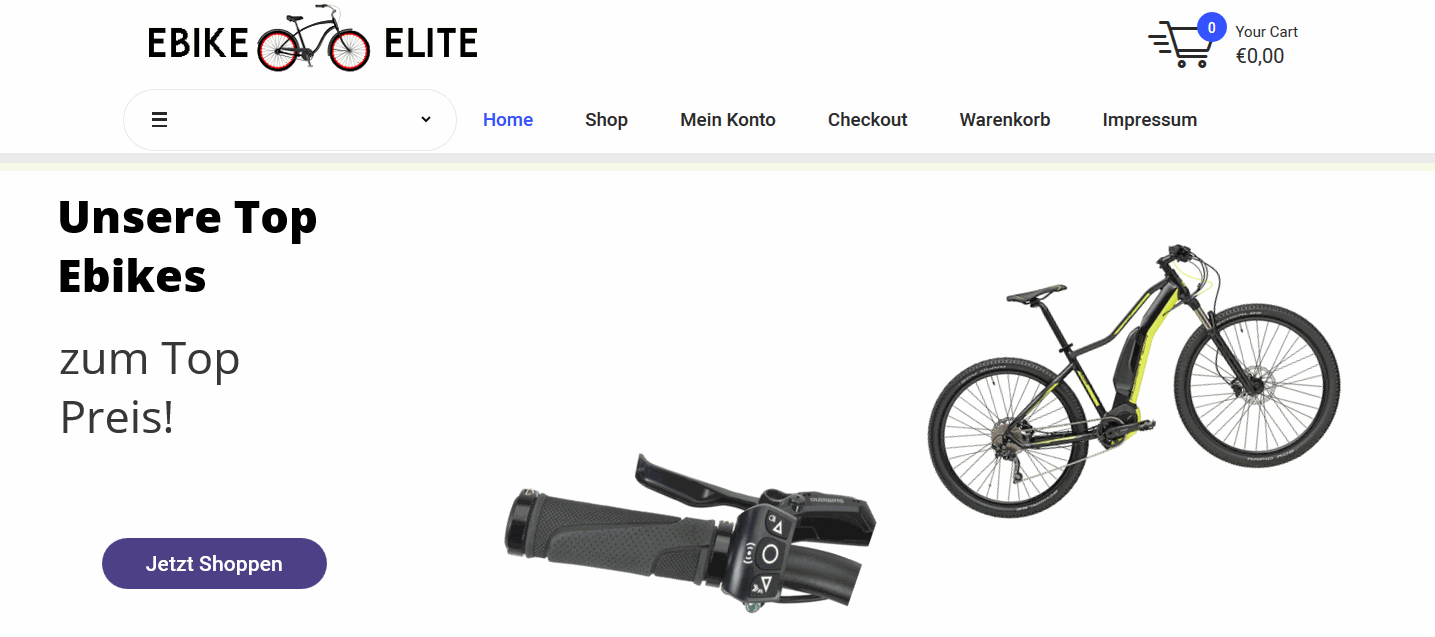Click the zum Top Preis! text

150,388
